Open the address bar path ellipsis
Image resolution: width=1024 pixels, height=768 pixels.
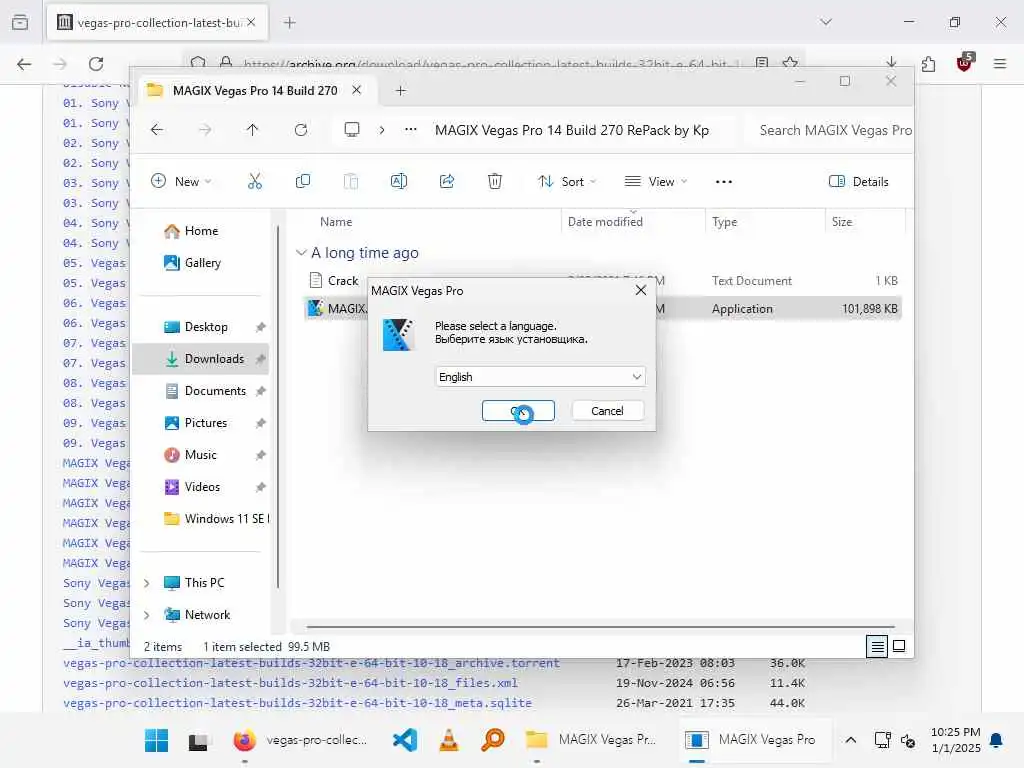click(410, 130)
